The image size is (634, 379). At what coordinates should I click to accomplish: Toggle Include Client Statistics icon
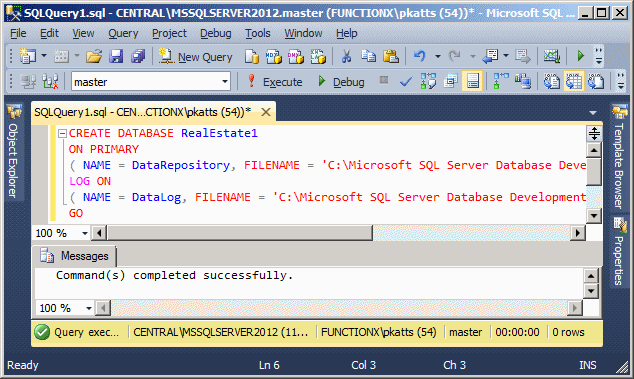click(x=523, y=81)
